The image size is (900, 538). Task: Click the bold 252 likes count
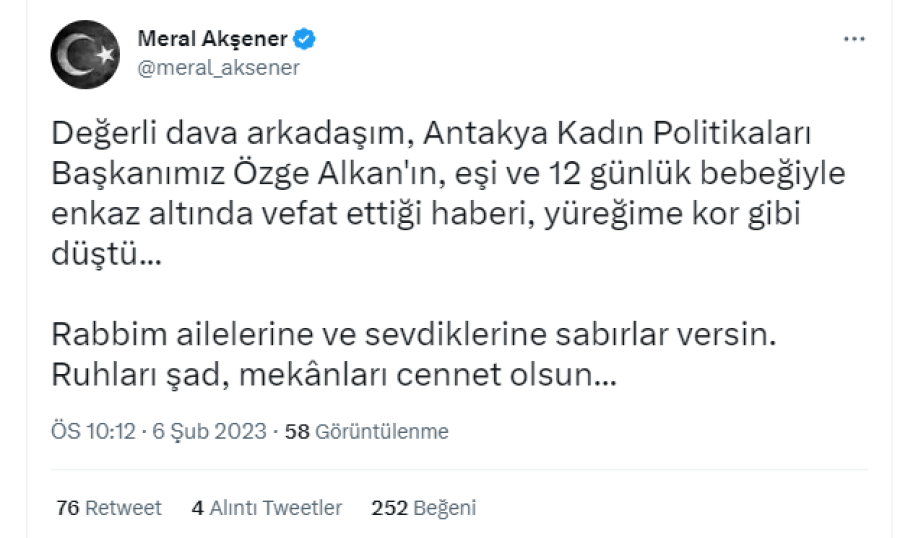click(389, 508)
